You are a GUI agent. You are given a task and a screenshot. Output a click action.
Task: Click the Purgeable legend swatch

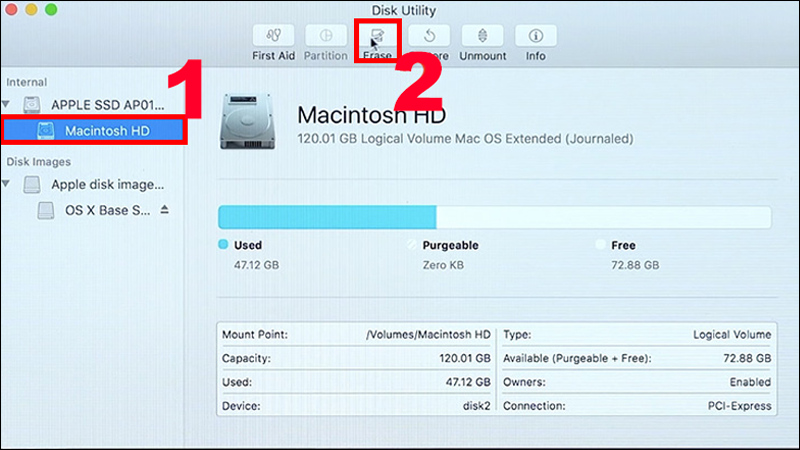pyautogui.click(x=412, y=244)
